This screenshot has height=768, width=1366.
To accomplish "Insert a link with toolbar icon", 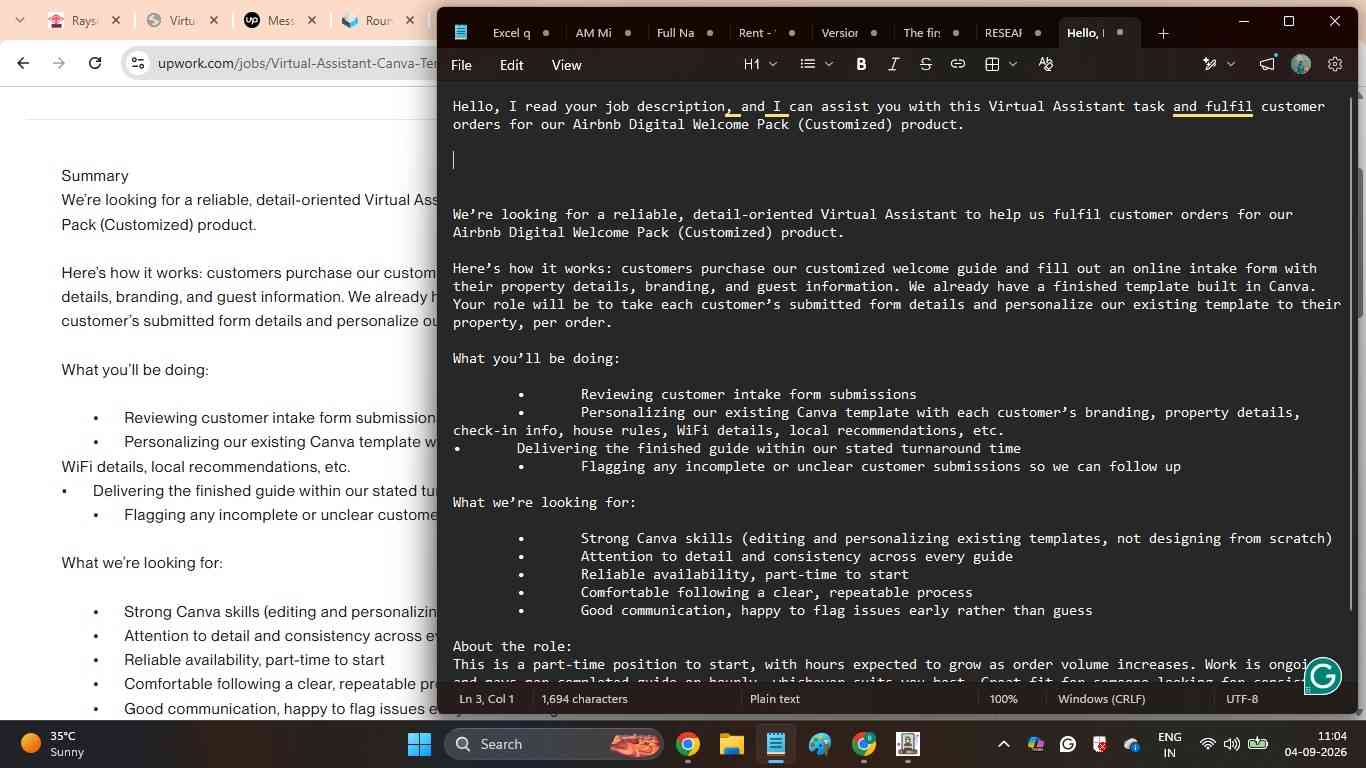I will click(x=958, y=64).
